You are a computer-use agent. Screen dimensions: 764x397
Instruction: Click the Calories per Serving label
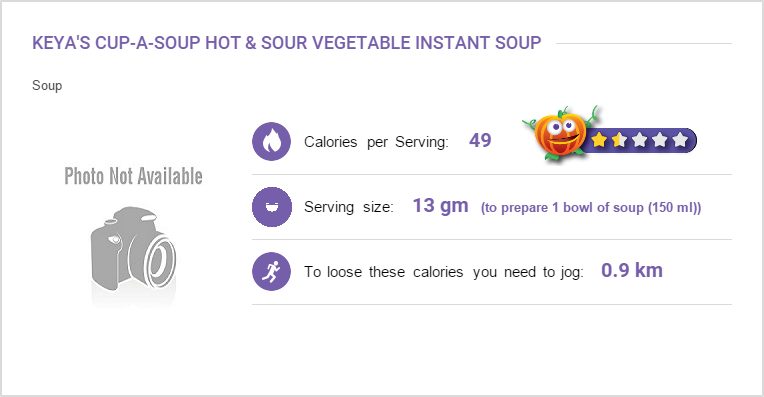(x=376, y=142)
